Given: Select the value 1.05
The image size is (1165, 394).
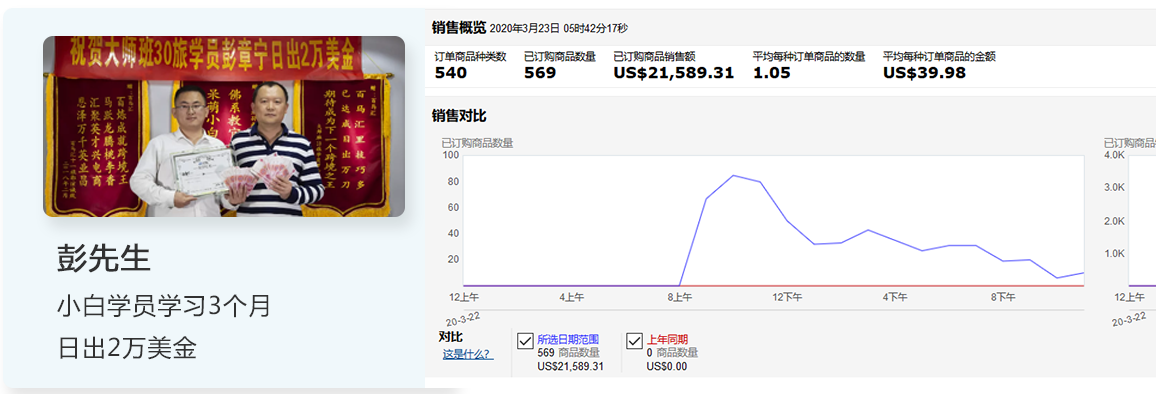Looking at the screenshot, I should [772, 73].
